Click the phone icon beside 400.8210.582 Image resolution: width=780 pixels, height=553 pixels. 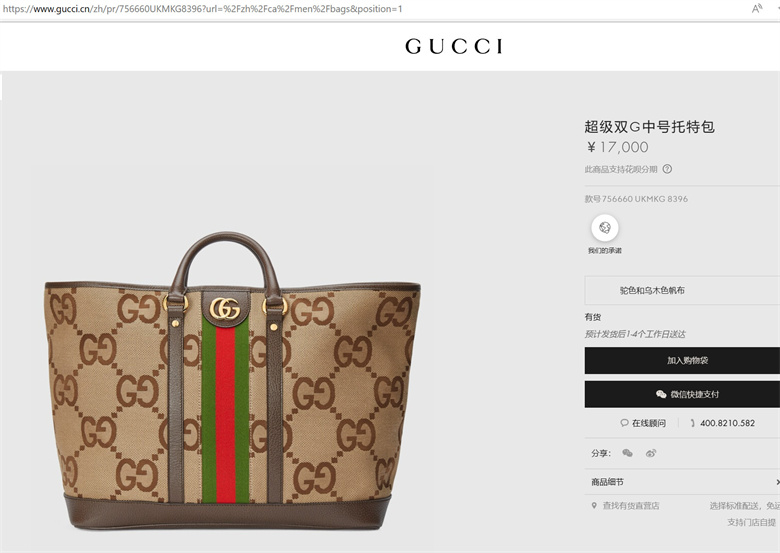(692, 423)
